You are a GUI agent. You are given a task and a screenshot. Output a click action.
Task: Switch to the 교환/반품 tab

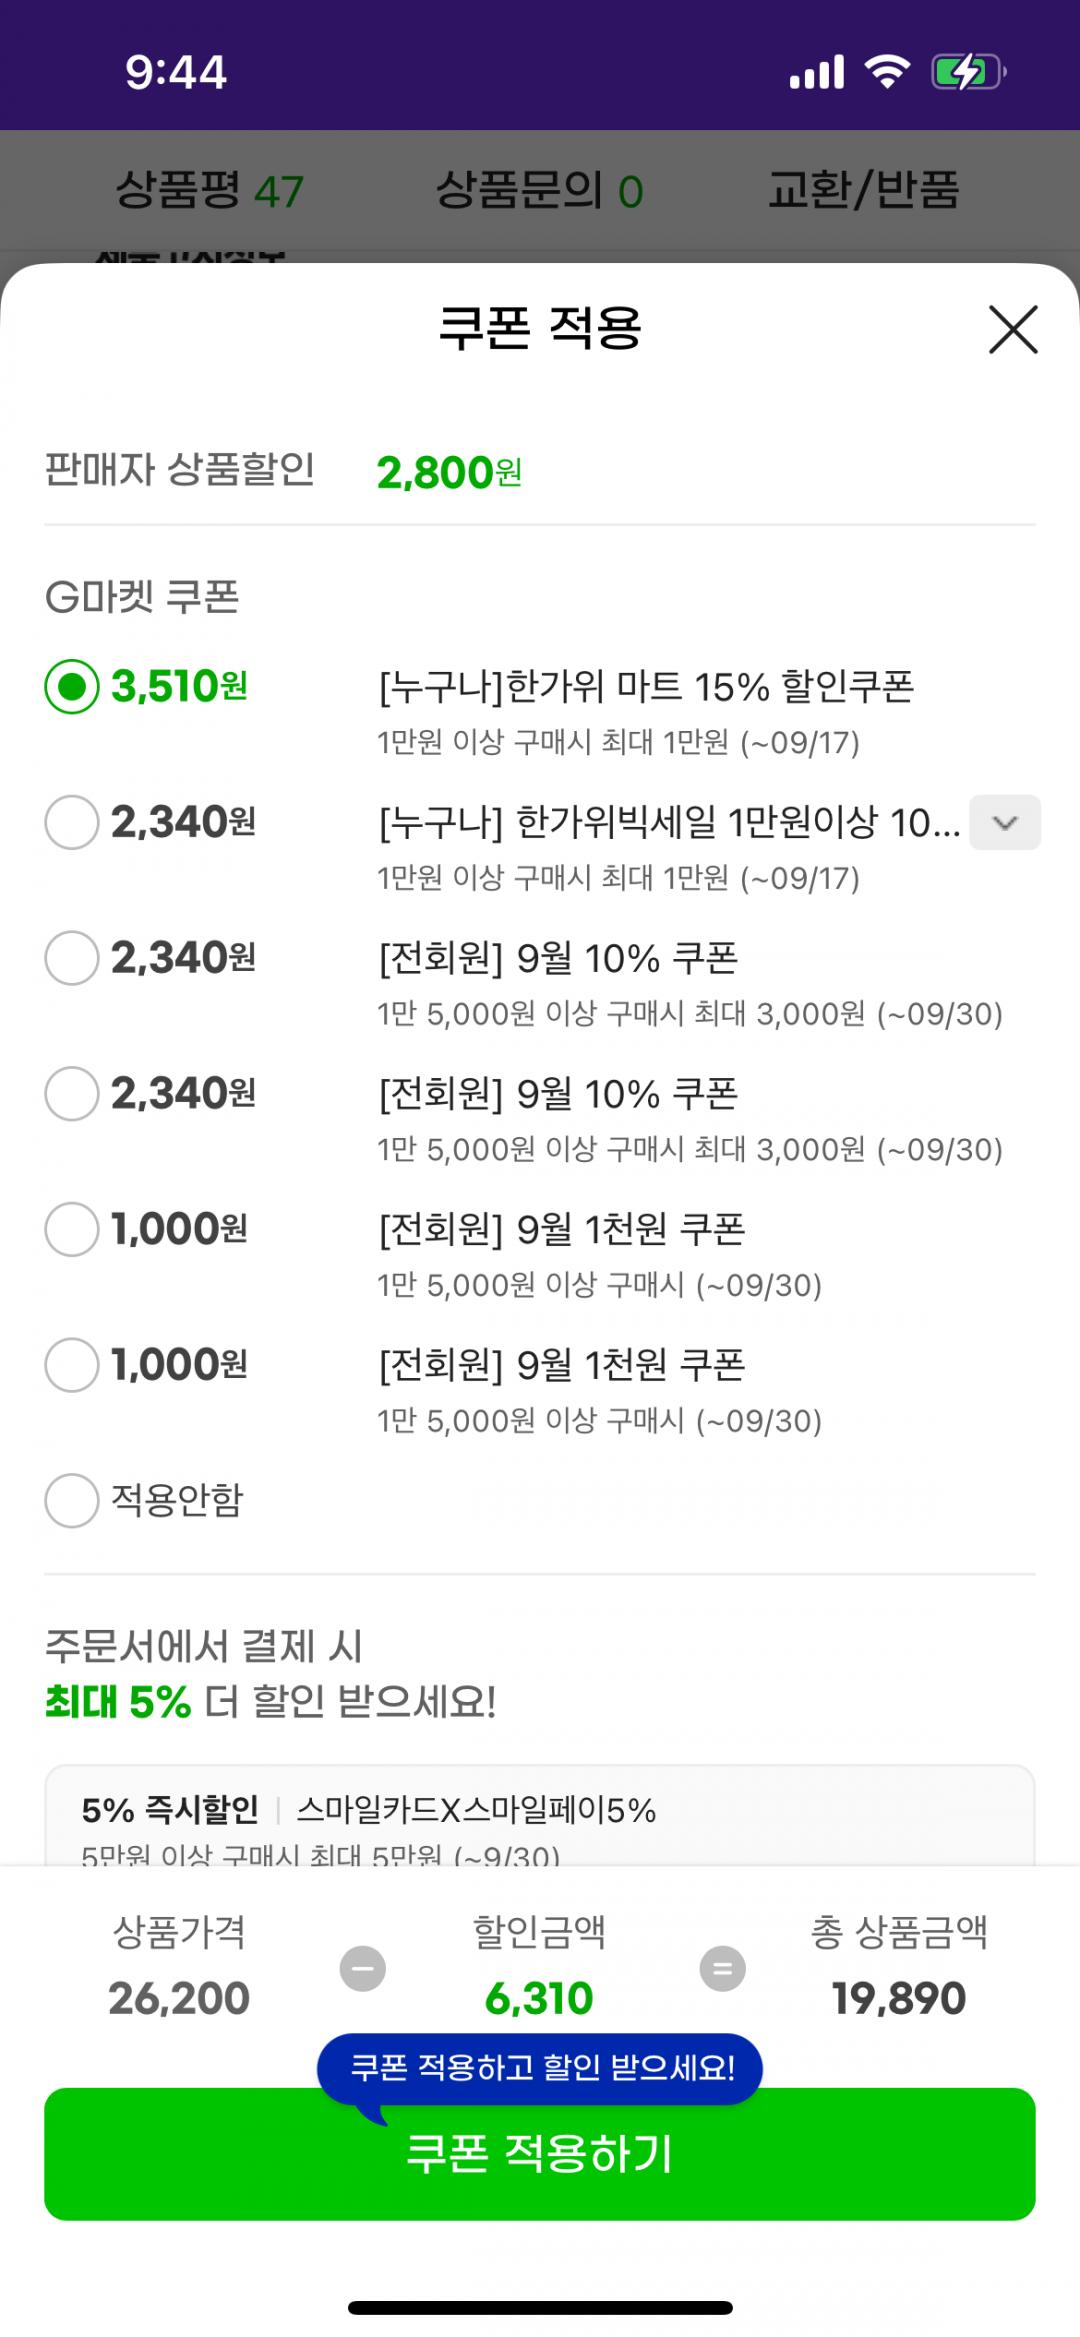click(x=863, y=190)
